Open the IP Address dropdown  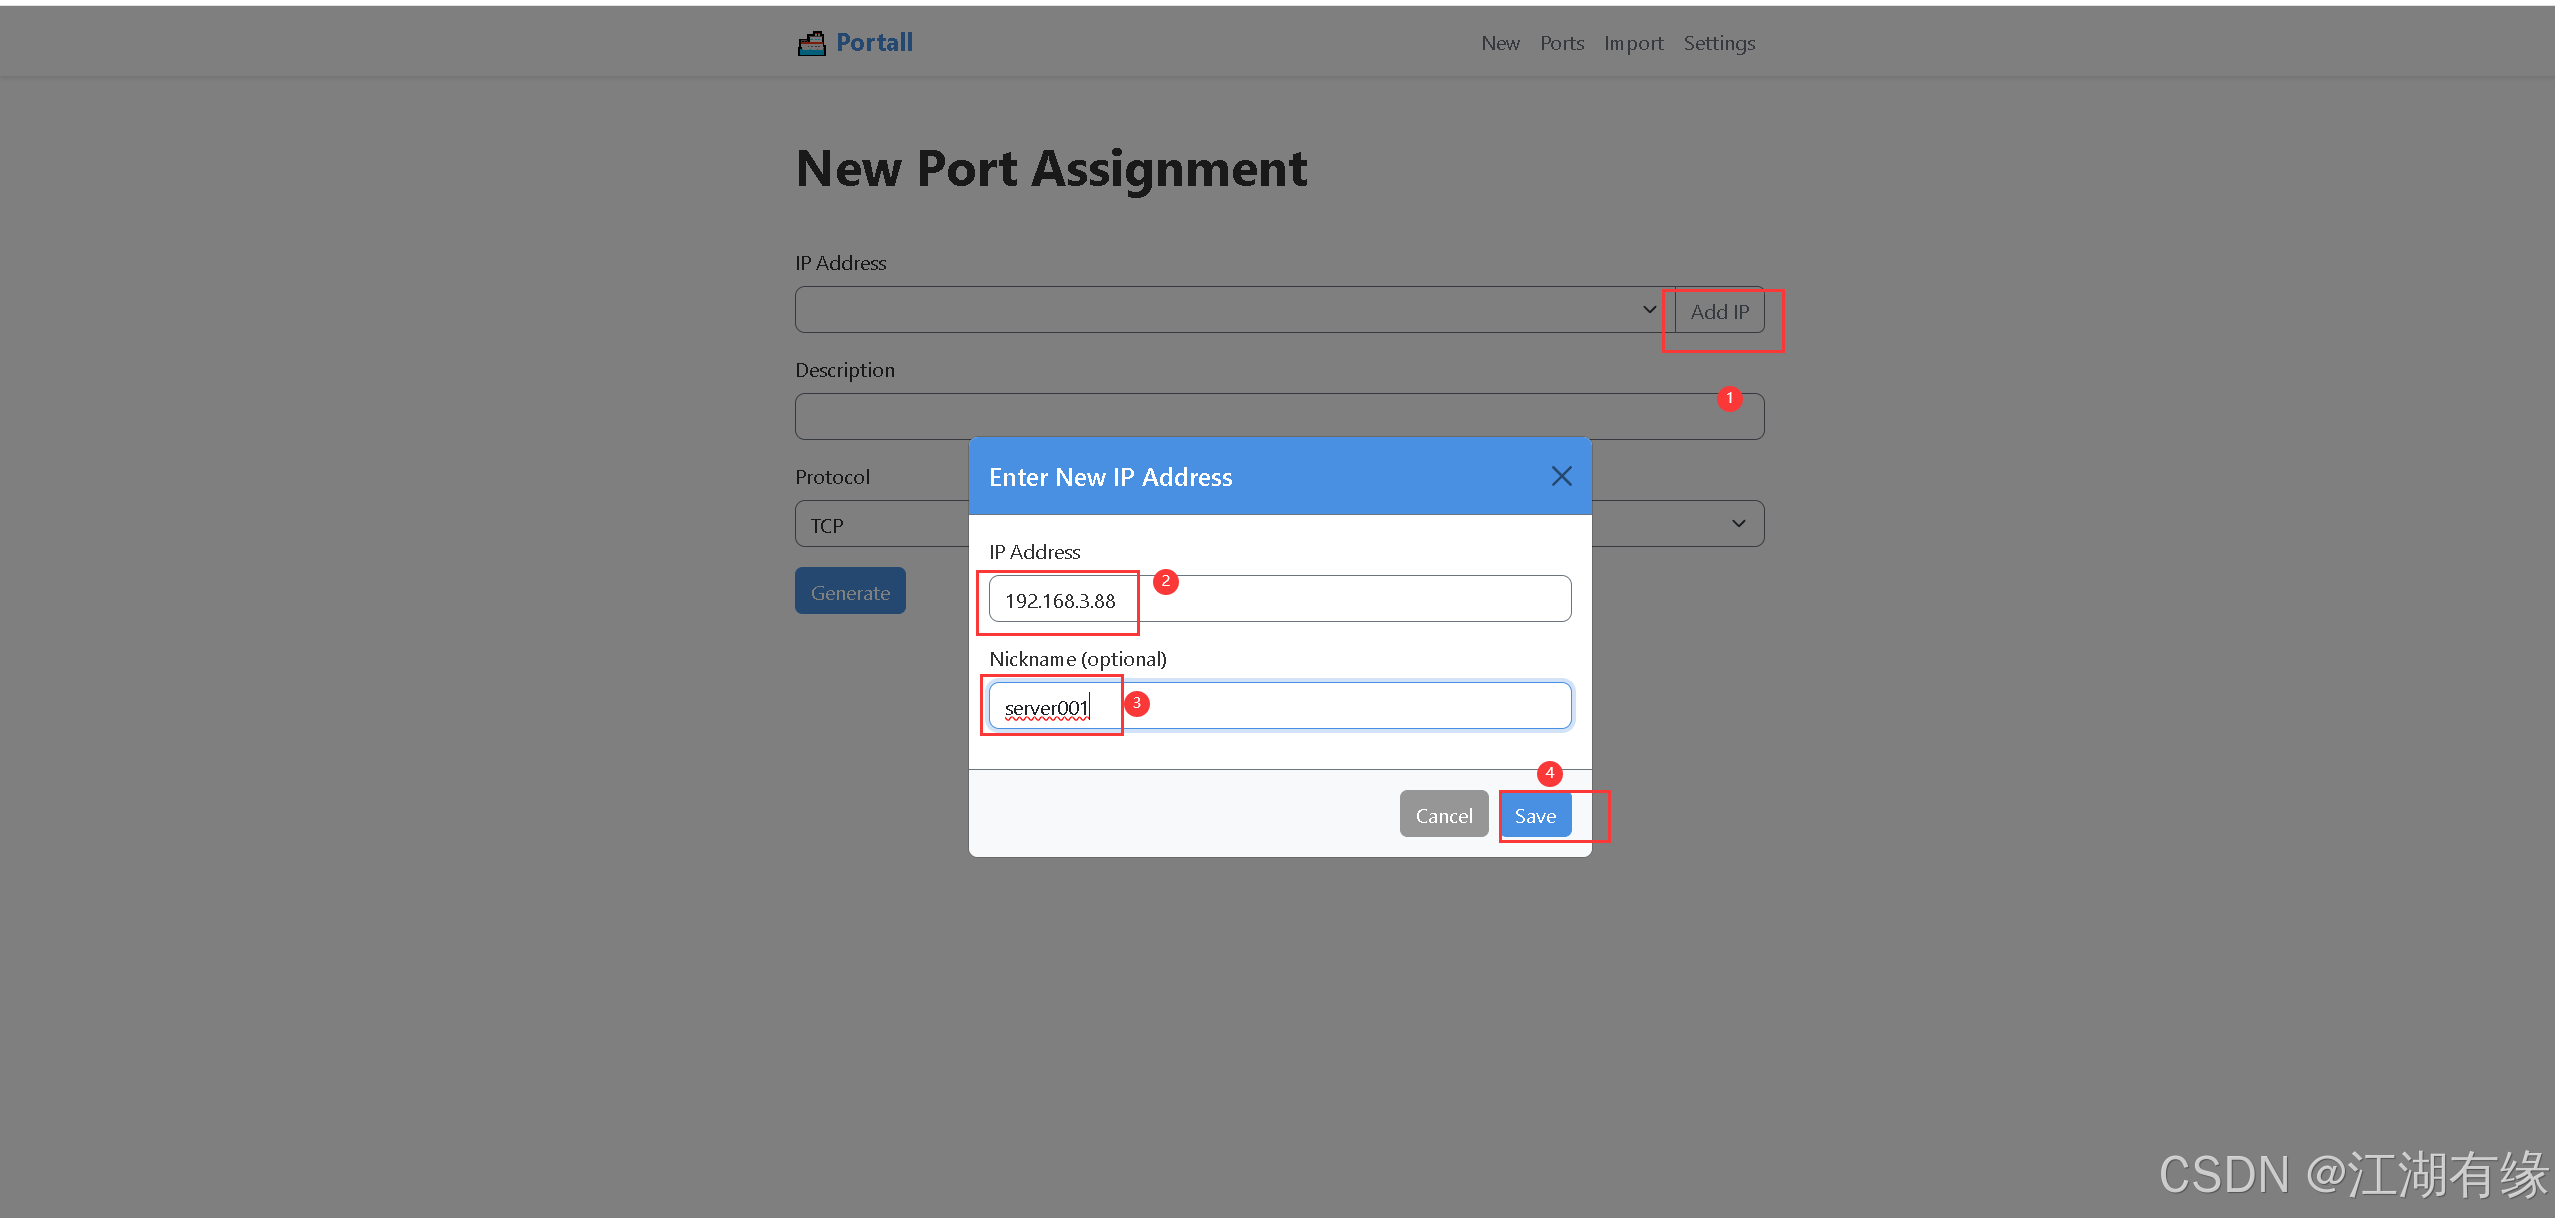(x=1200, y=309)
